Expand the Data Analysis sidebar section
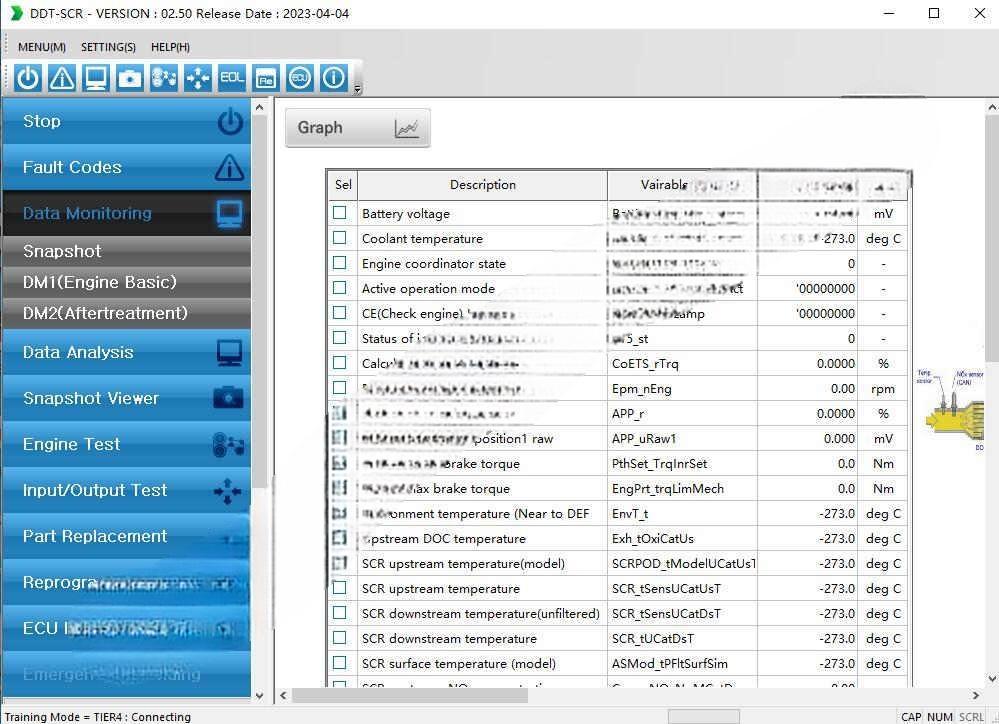This screenshot has width=999, height=724. [126, 352]
